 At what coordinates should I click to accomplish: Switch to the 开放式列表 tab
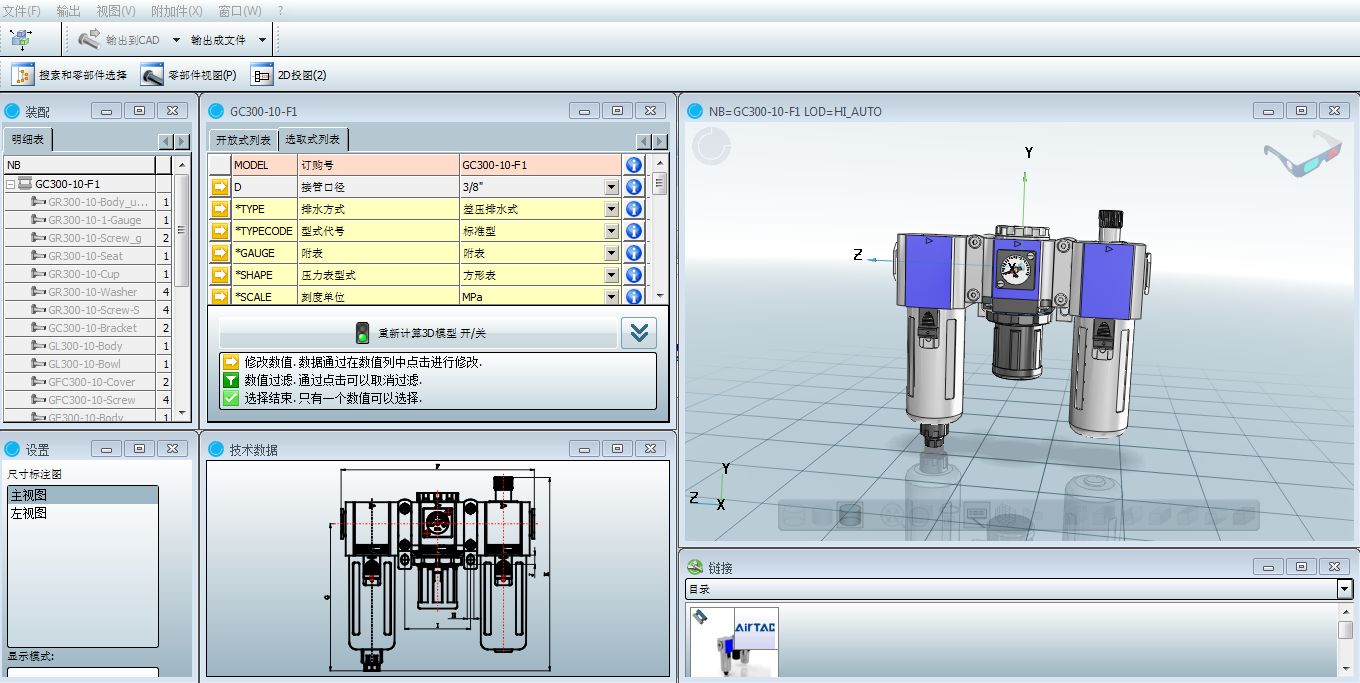[243, 140]
